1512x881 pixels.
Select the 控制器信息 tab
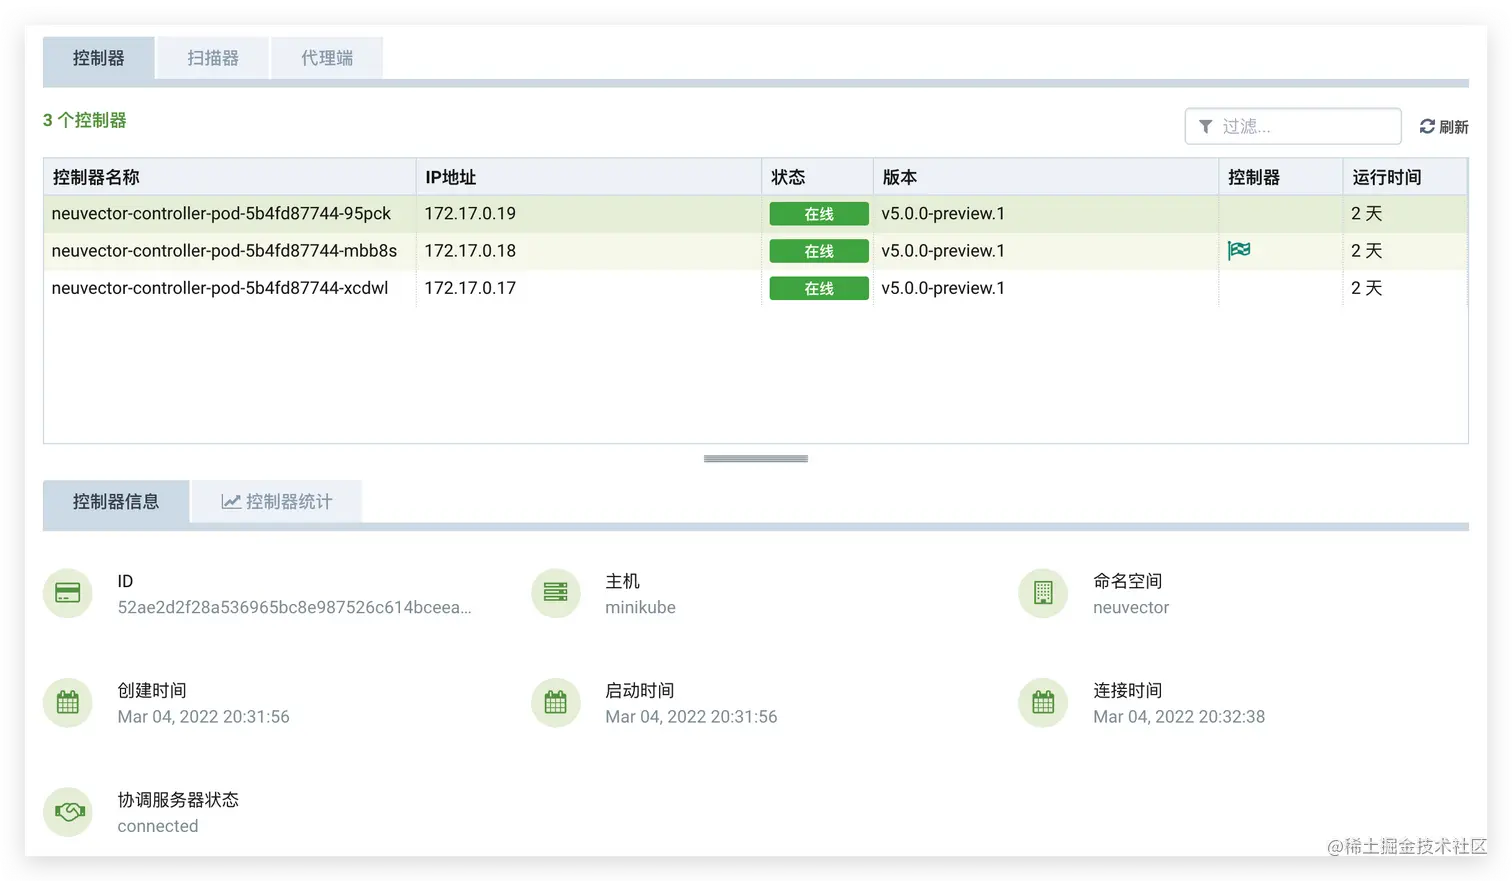[116, 502]
